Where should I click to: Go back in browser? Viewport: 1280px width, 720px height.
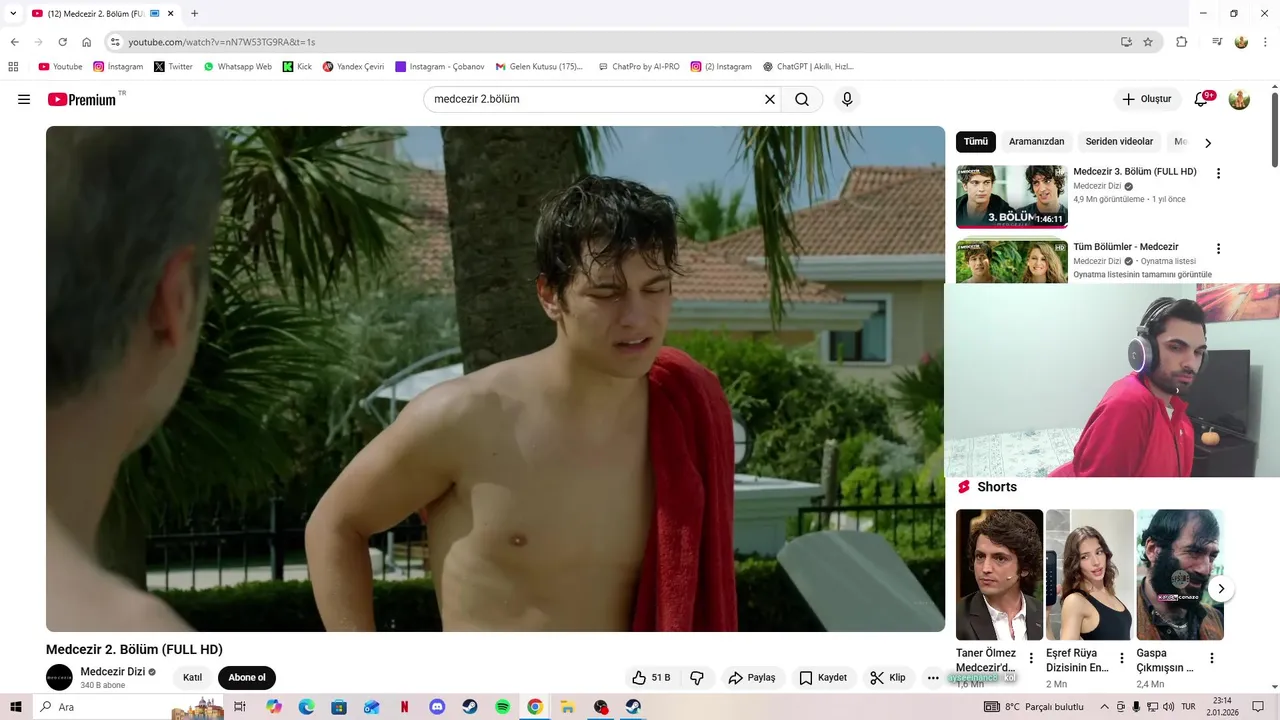[15, 42]
